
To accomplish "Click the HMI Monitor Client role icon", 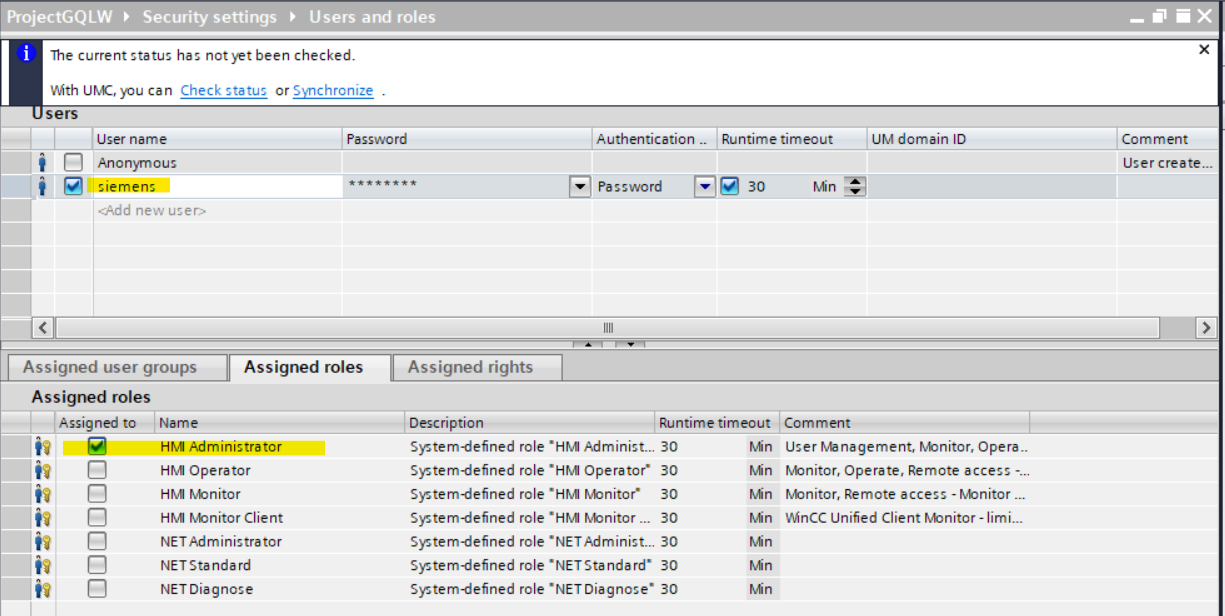I will pyautogui.click(x=42, y=518).
